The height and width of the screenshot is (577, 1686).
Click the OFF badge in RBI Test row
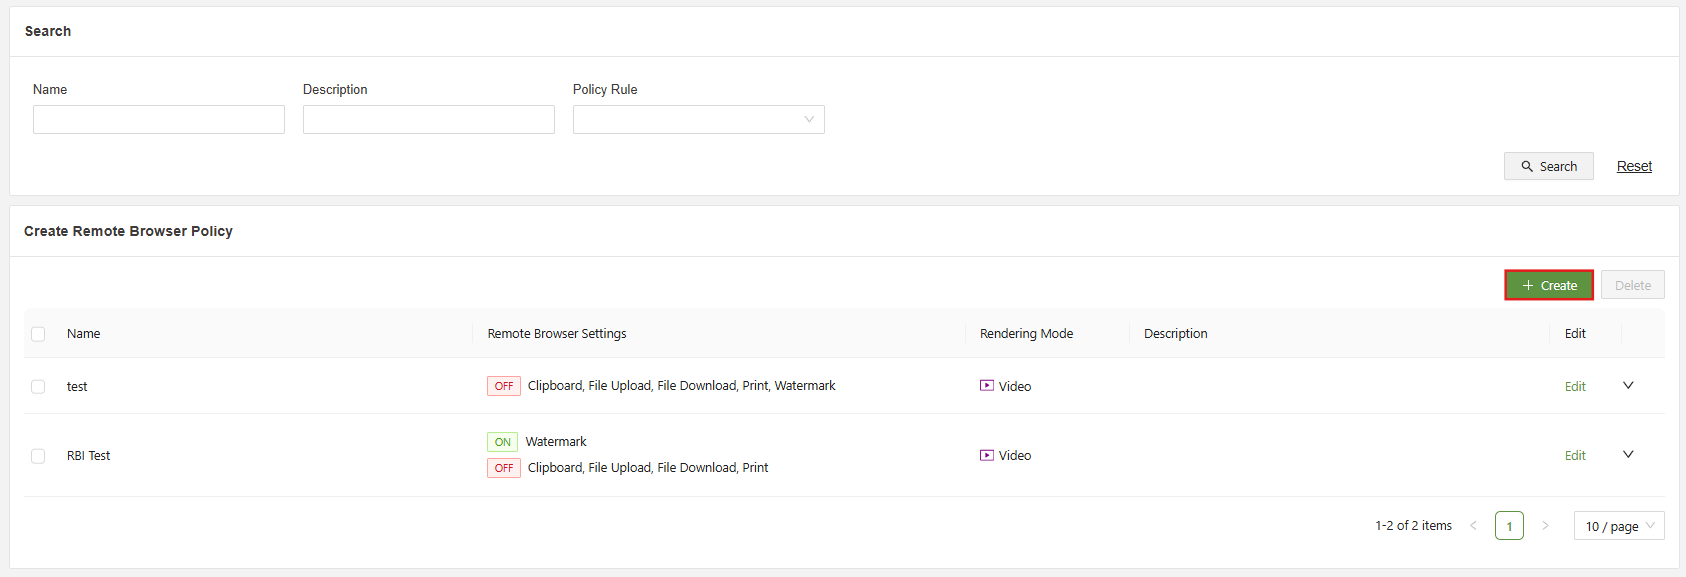[503, 468]
